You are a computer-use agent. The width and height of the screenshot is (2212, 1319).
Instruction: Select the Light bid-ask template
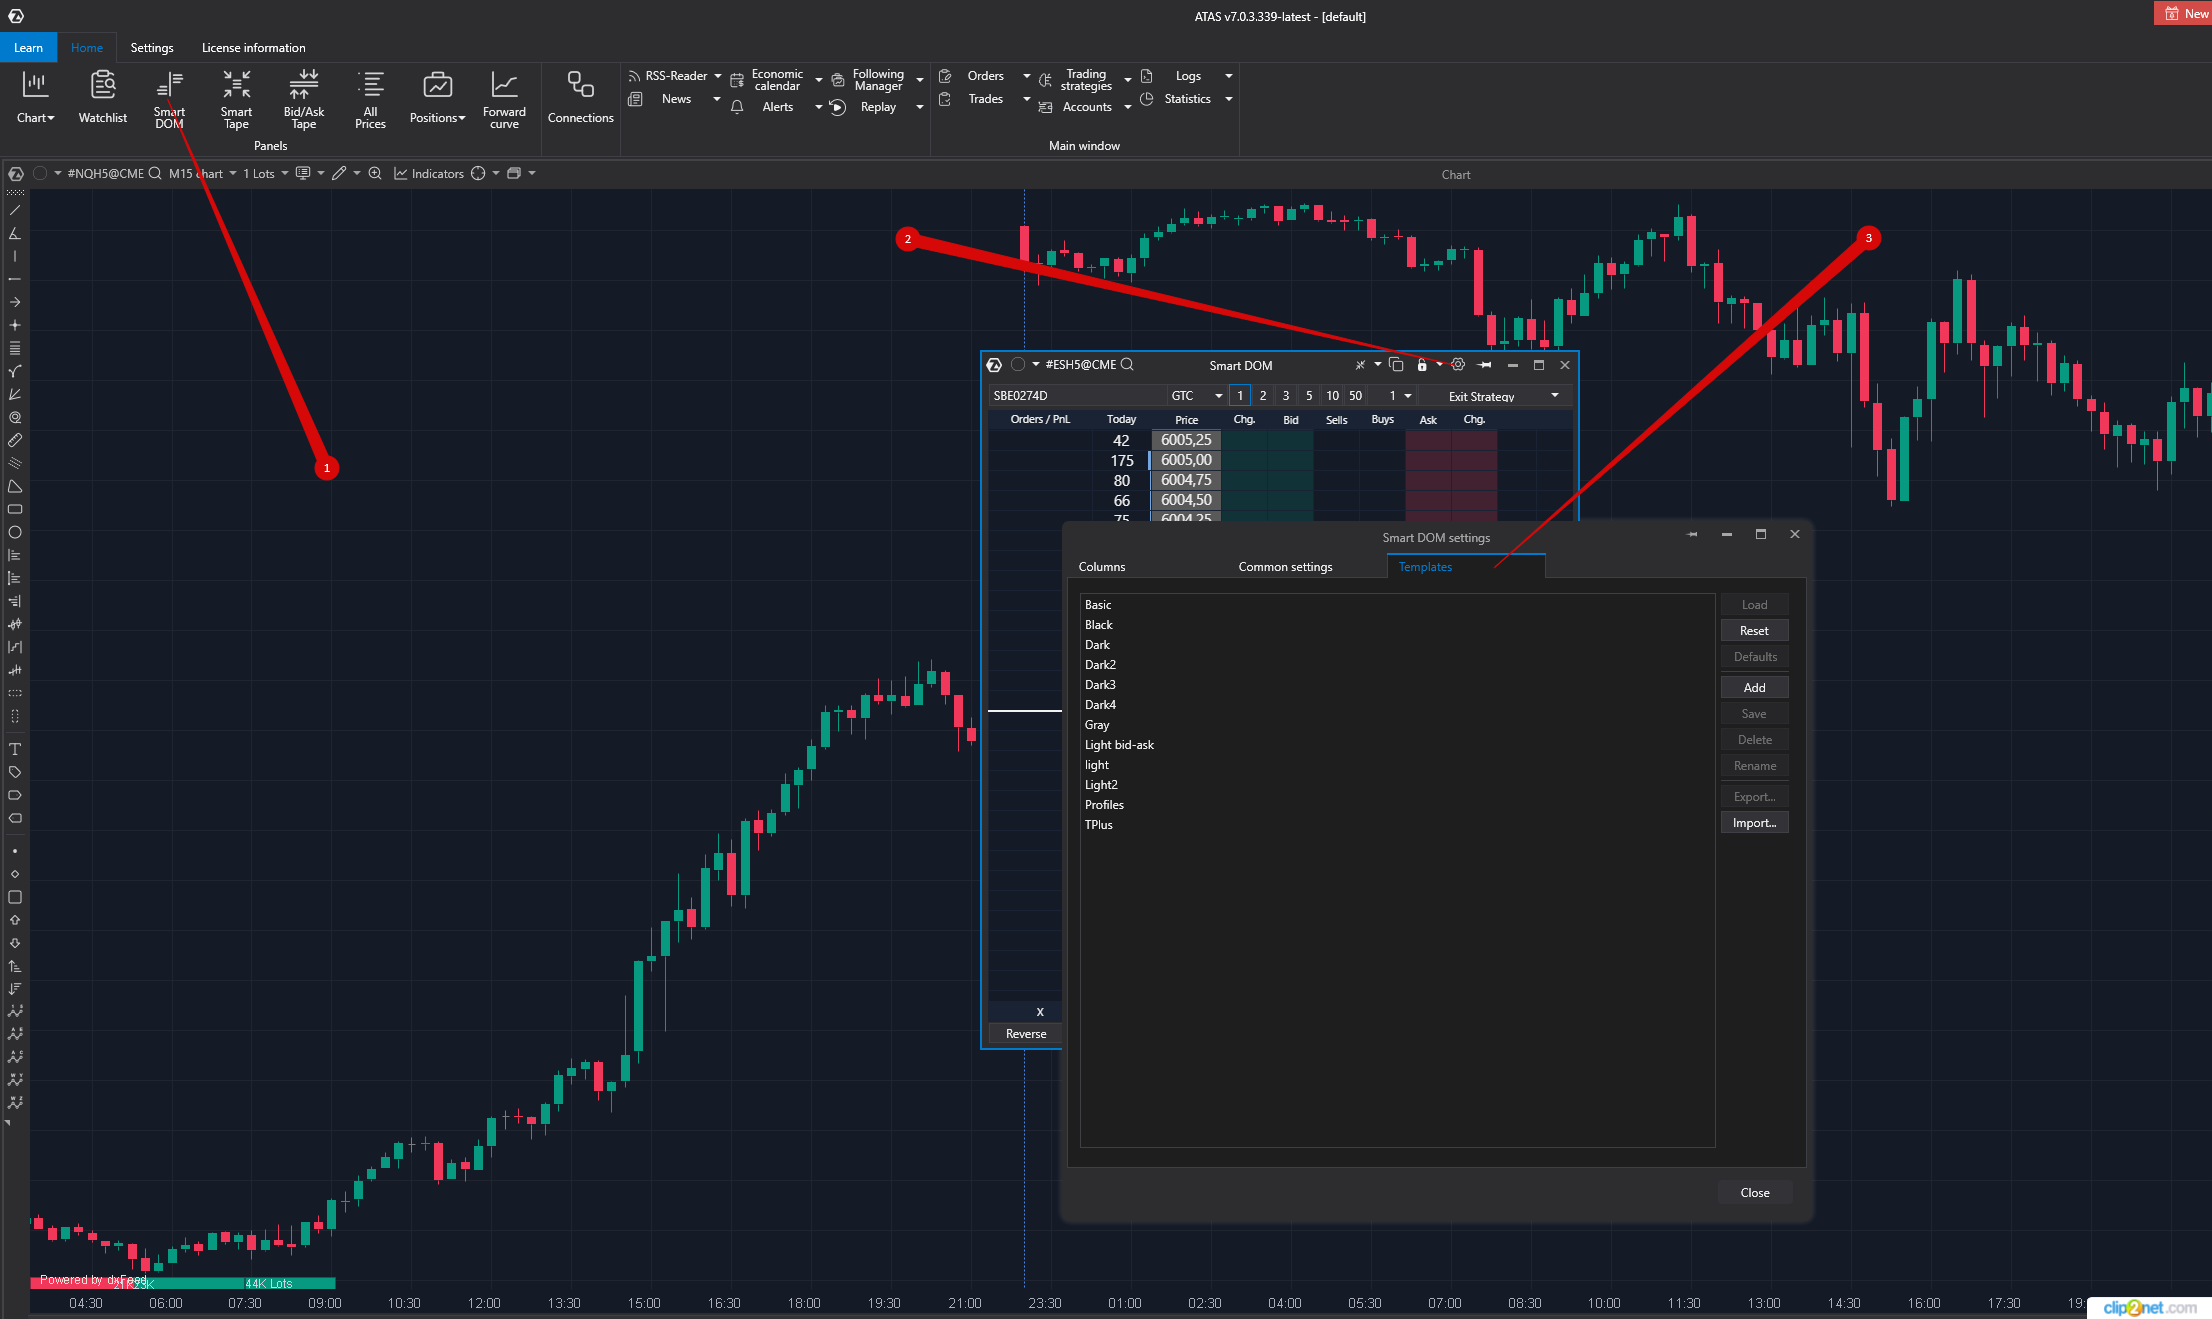1119,745
